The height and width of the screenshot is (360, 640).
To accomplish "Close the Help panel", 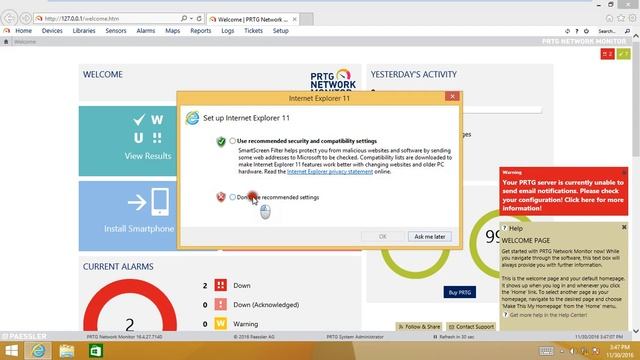I will (624, 227).
